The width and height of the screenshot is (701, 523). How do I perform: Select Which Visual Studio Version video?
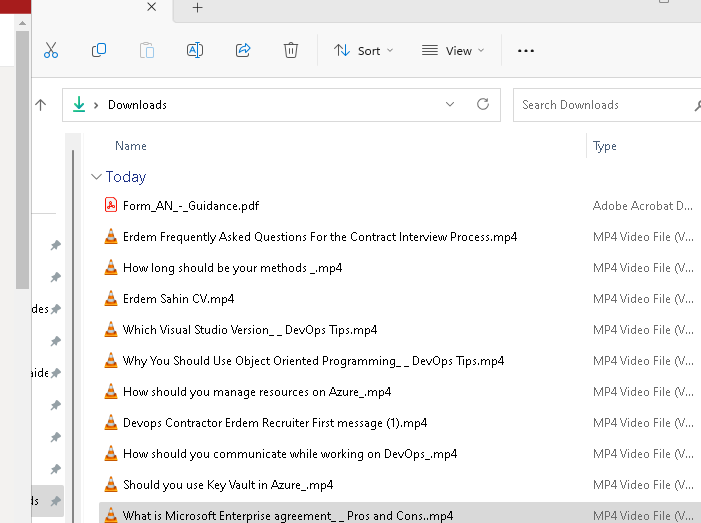click(x=250, y=330)
